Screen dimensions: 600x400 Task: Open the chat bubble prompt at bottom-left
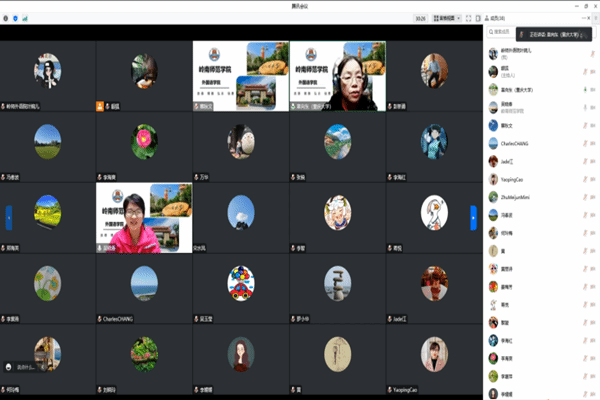click(26, 367)
